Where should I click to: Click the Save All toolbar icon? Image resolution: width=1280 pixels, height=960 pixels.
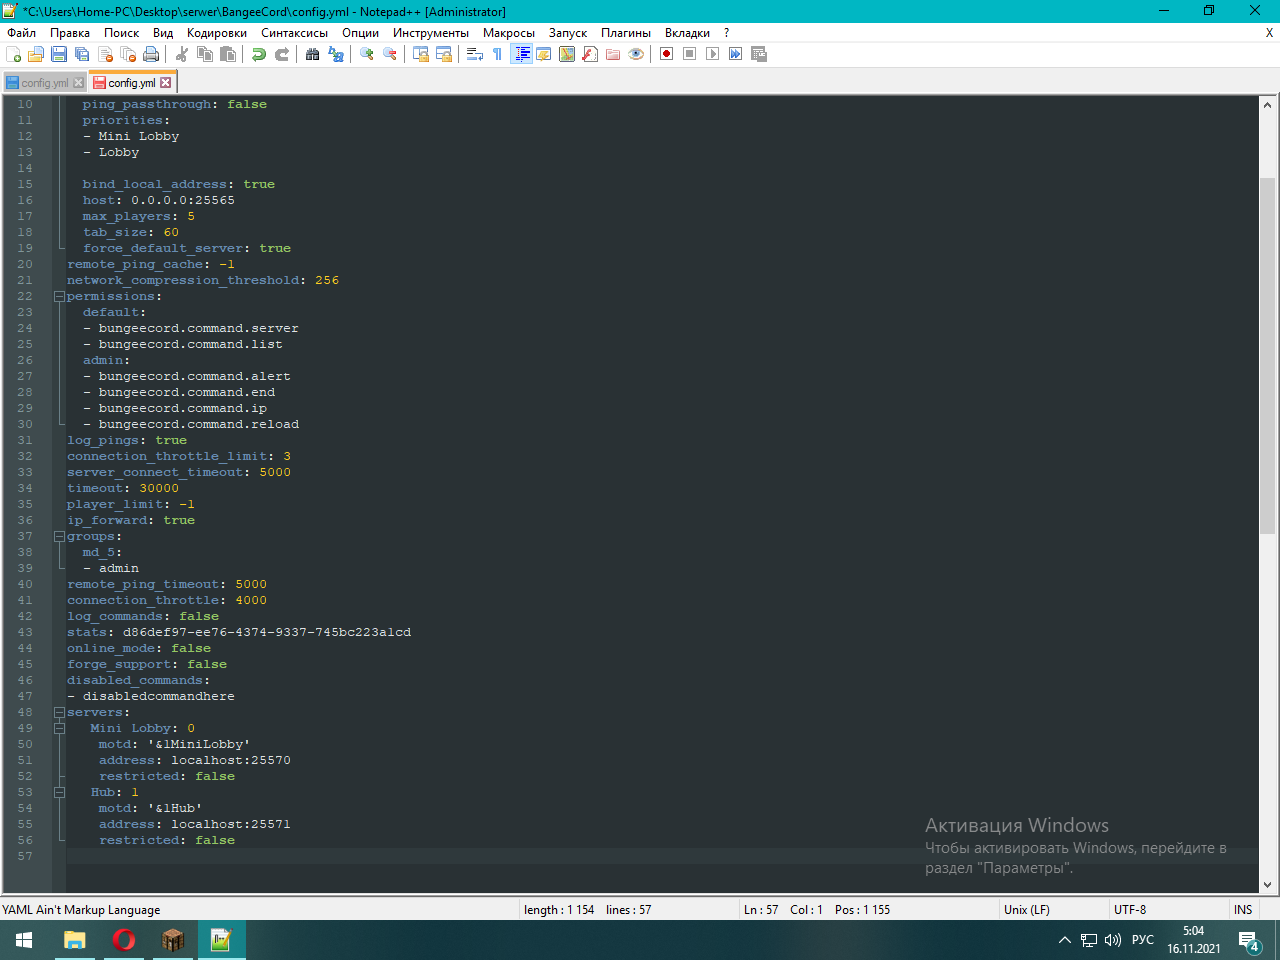tap(81, 54)
